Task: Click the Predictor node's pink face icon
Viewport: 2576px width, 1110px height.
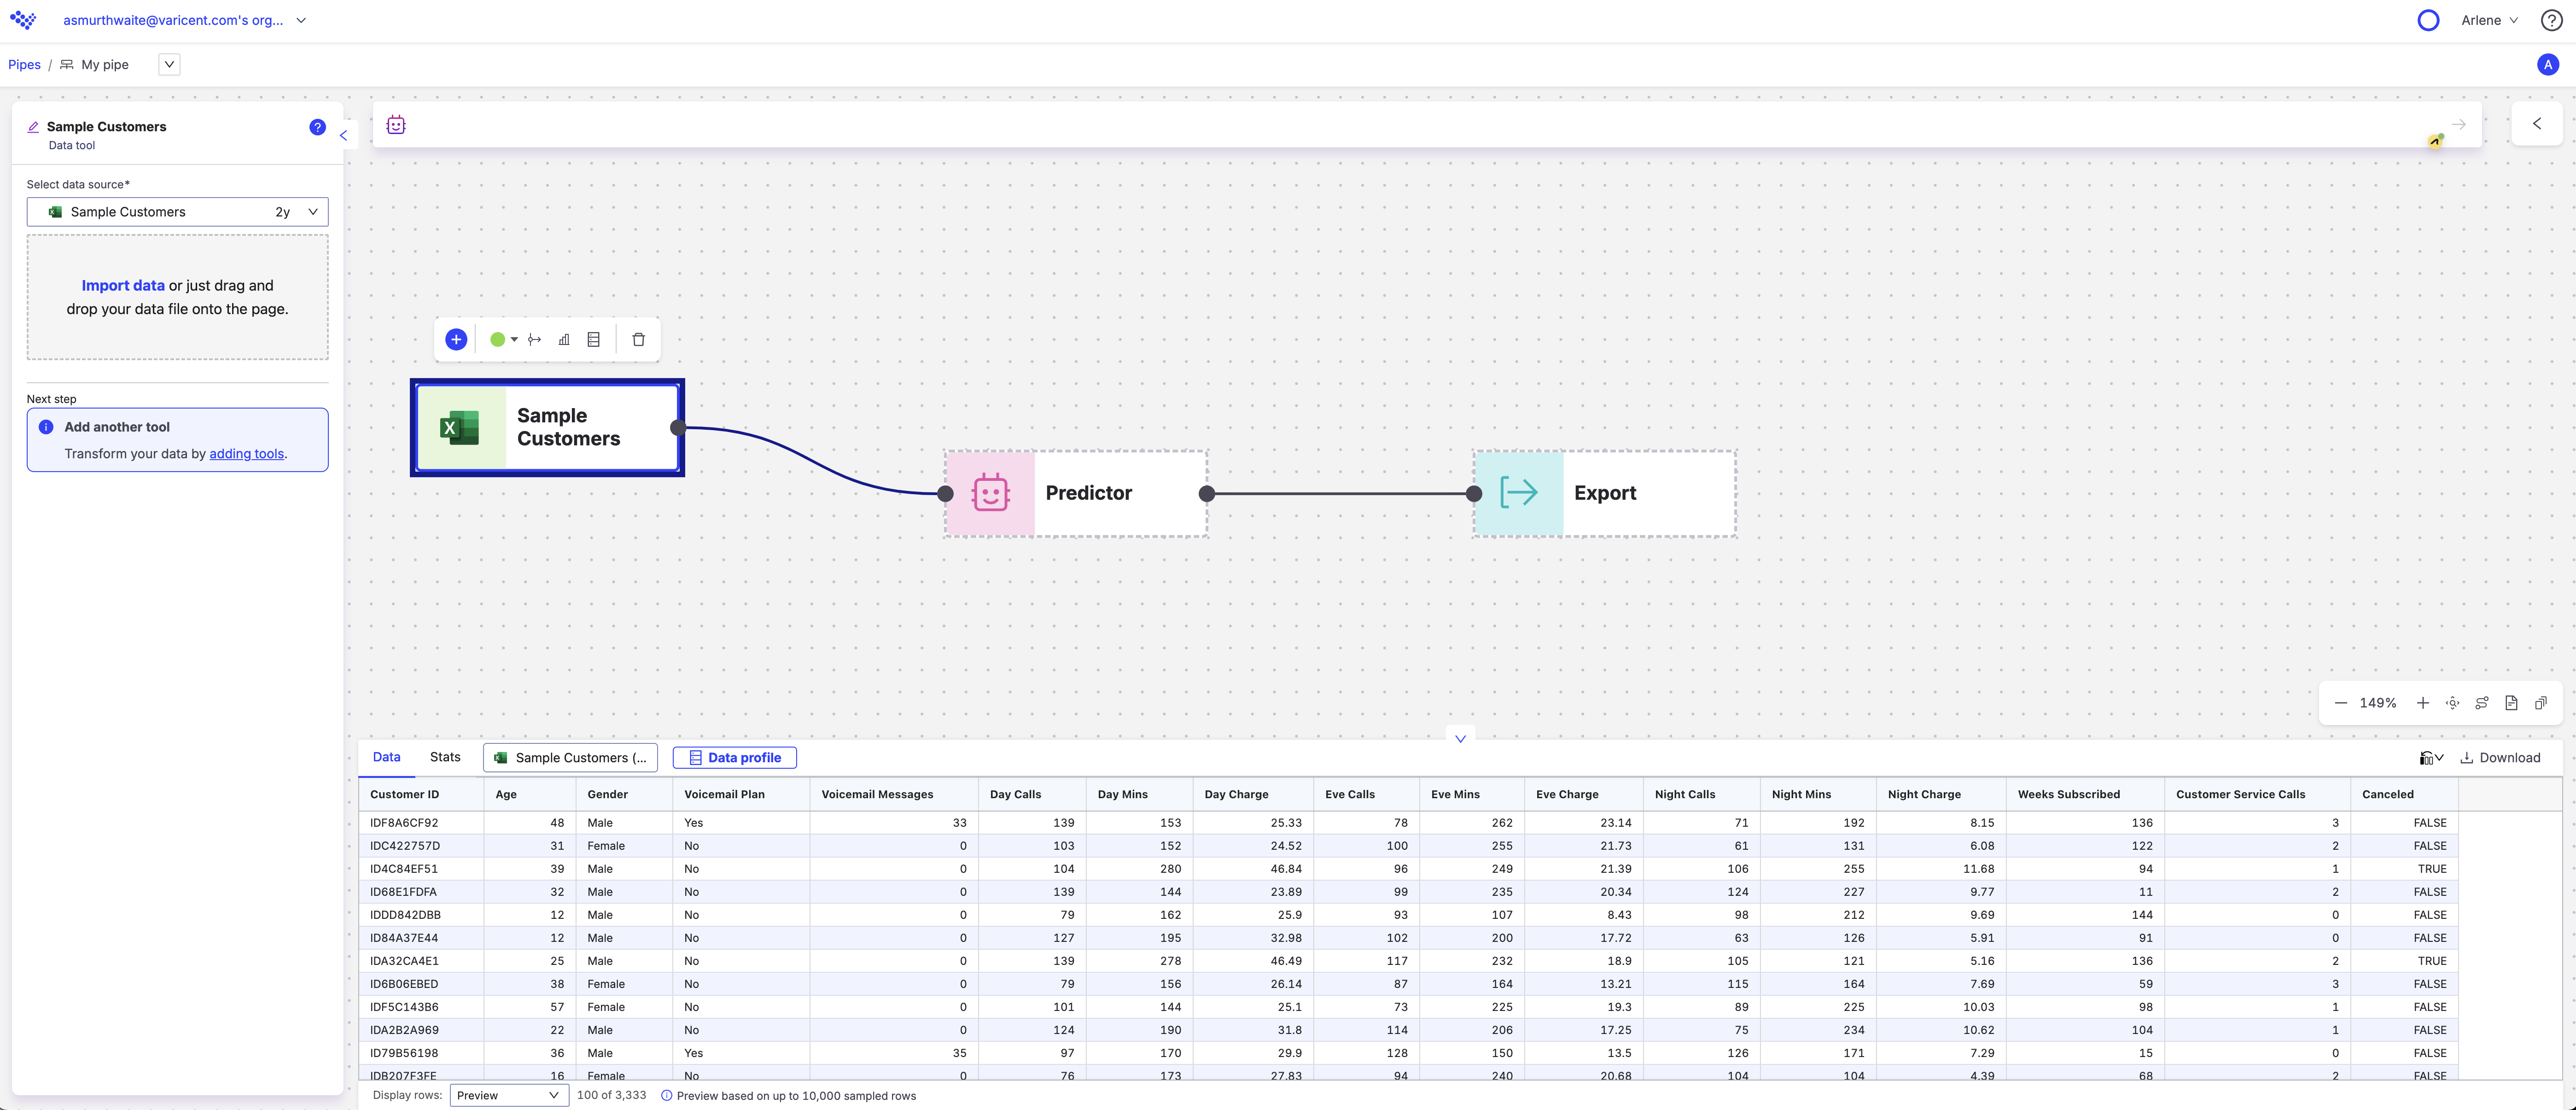Action: coord(990,493)
